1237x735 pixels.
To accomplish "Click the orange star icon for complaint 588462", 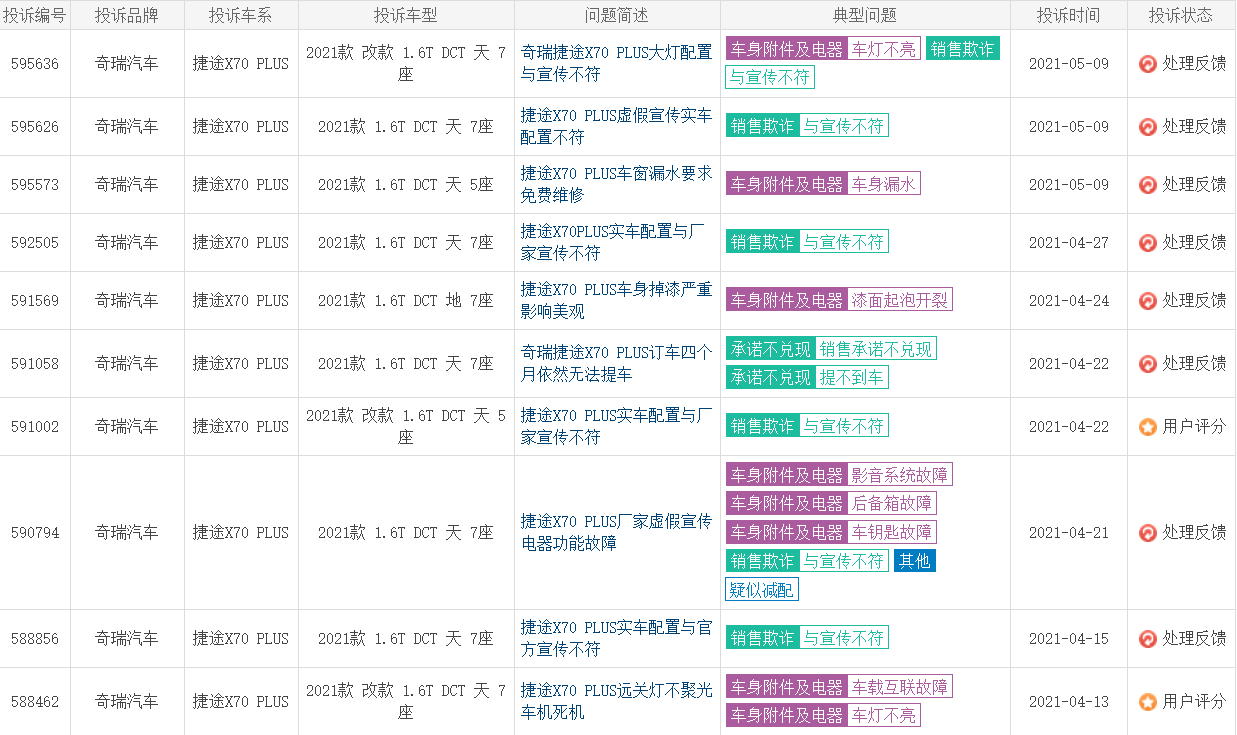I will pos(1148,702).
